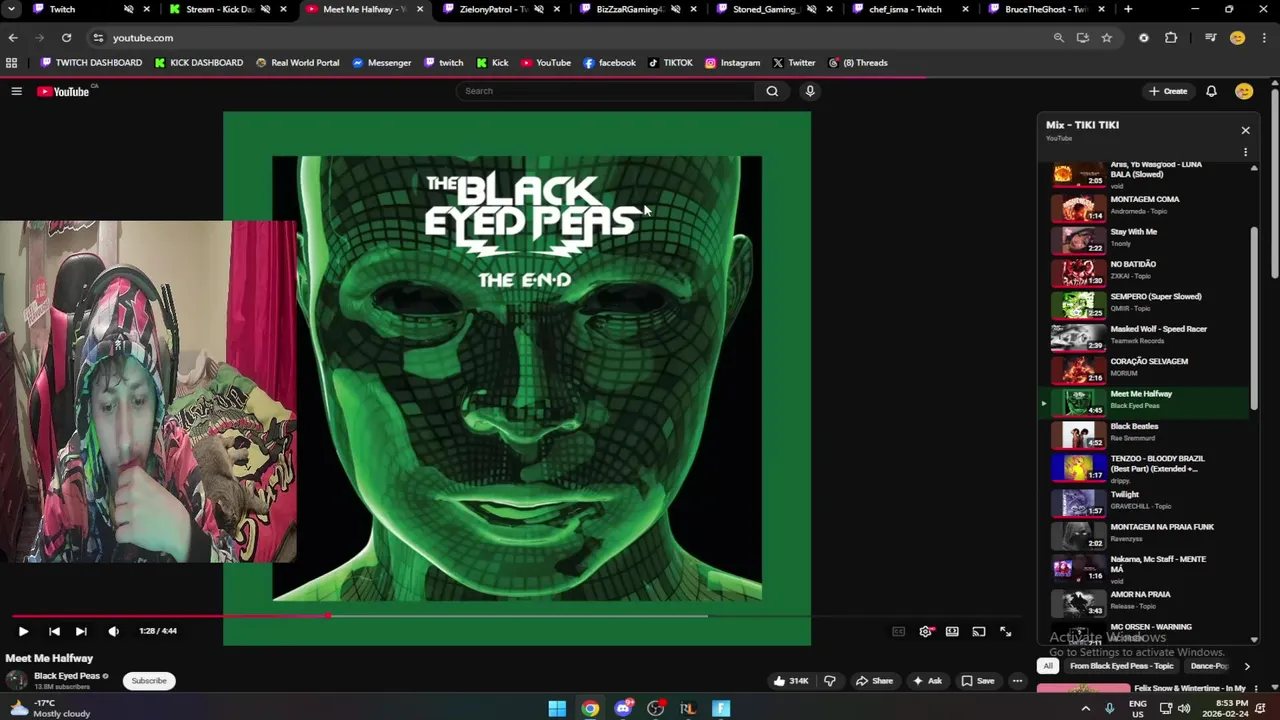Skip to next video in player

[81, 631]
